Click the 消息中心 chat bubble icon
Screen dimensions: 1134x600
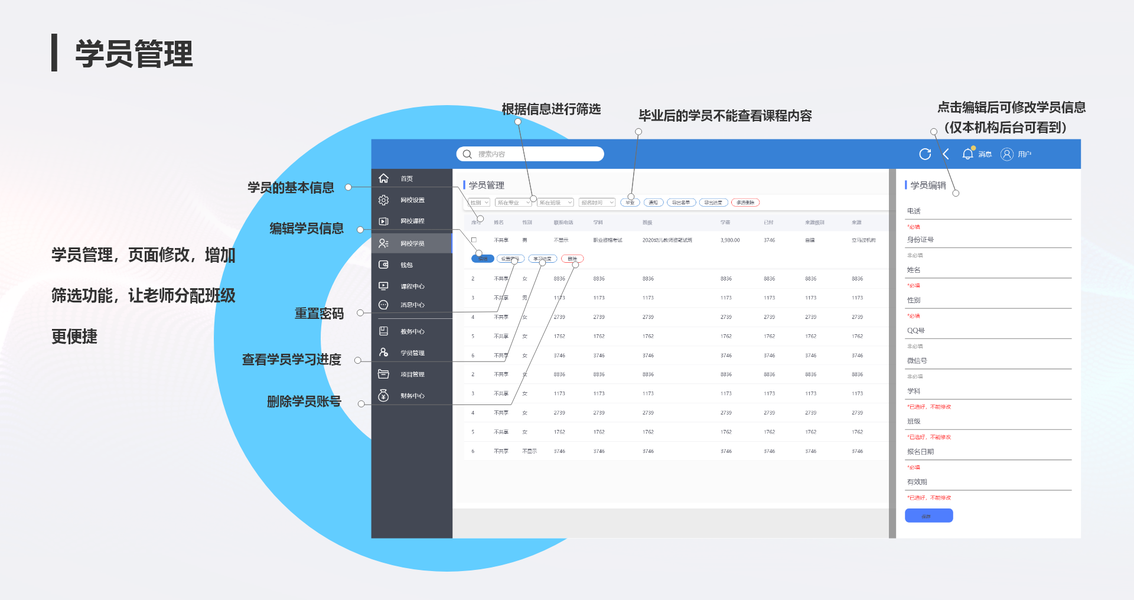click(383, 305)
